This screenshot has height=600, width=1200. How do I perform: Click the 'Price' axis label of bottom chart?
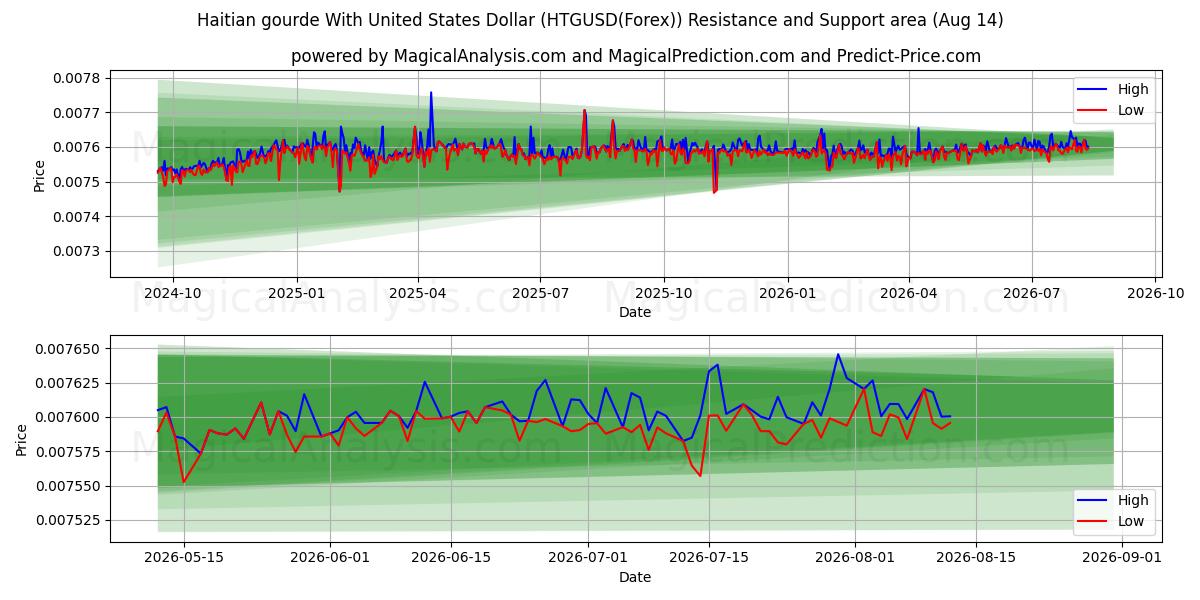[21, 439]
